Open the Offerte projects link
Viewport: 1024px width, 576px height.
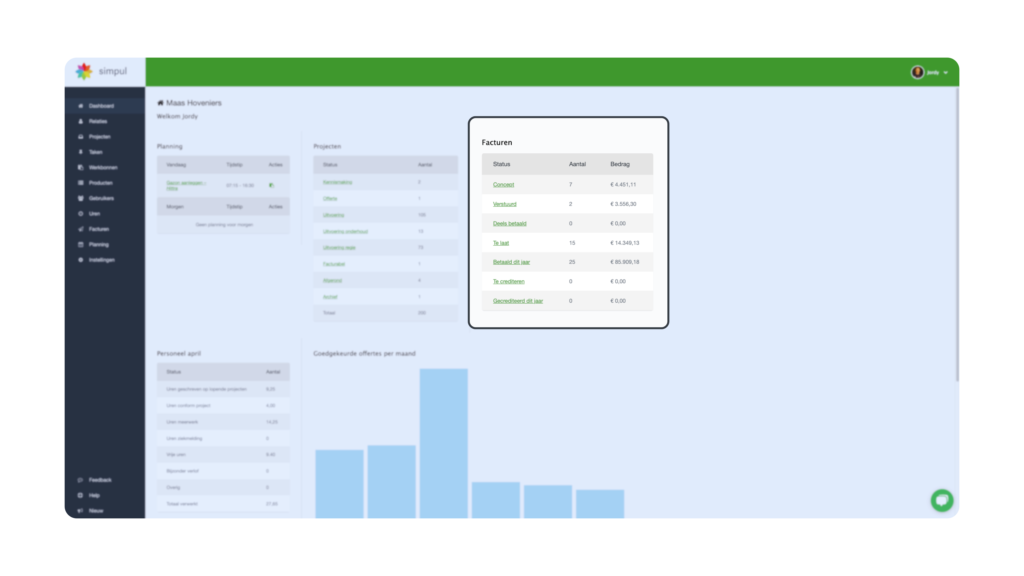330,199
